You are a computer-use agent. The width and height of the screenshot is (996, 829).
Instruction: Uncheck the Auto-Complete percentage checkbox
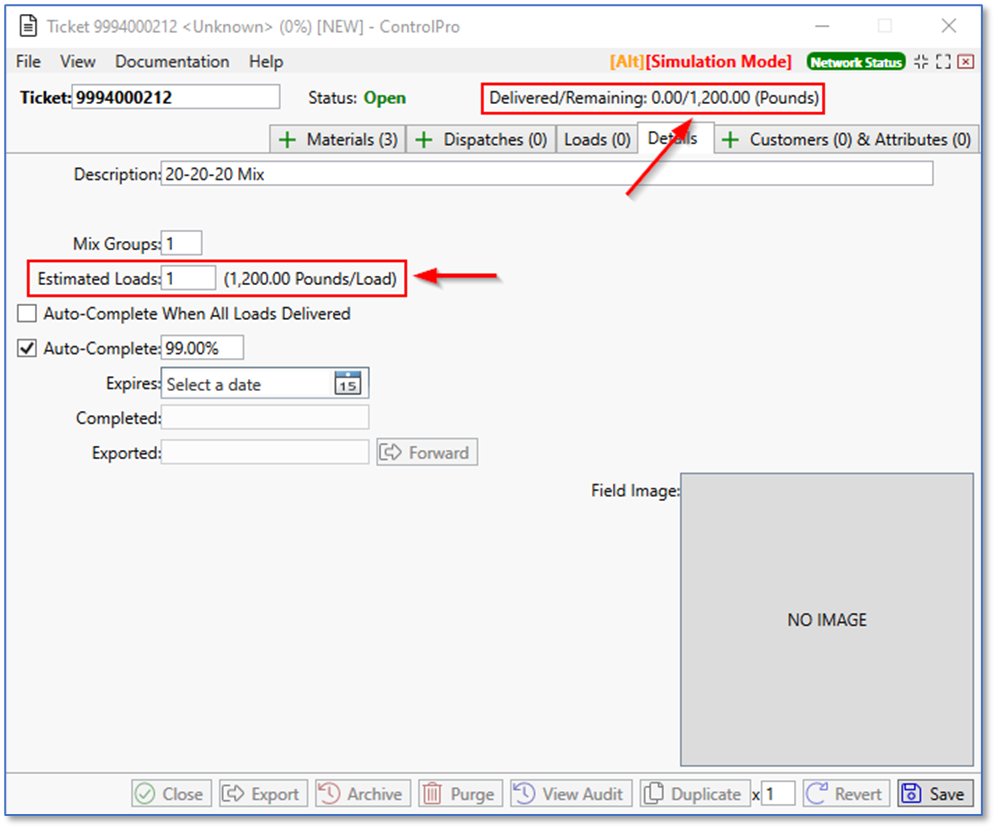27,349
